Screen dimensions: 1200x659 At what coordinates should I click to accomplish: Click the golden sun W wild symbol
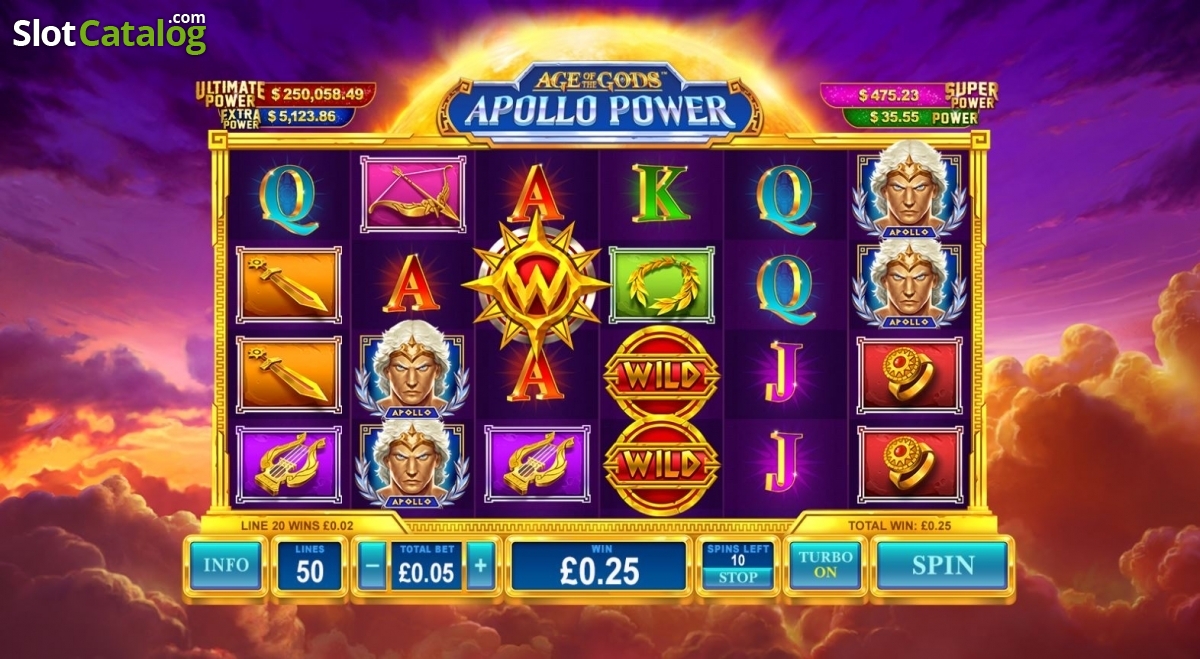click(536, 284)
